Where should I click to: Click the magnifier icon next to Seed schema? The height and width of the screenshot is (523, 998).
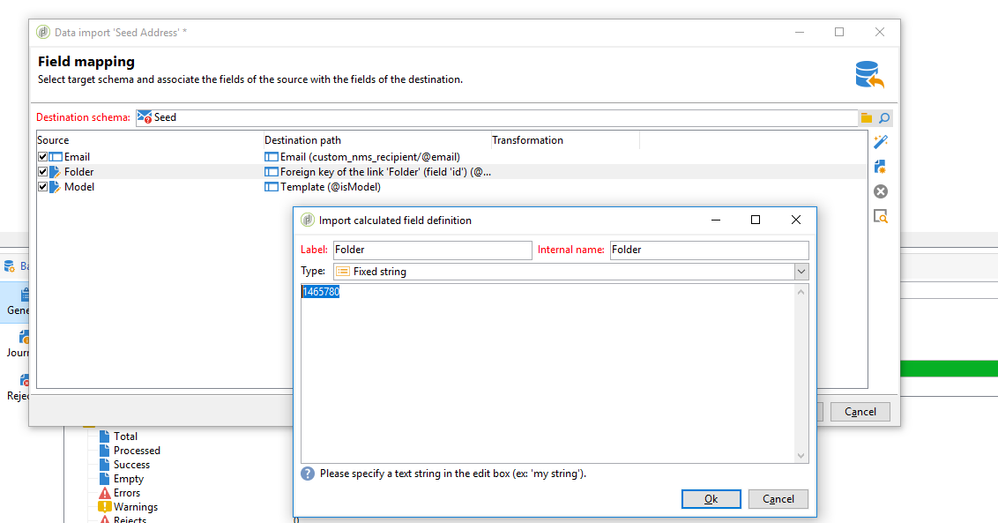884,118
